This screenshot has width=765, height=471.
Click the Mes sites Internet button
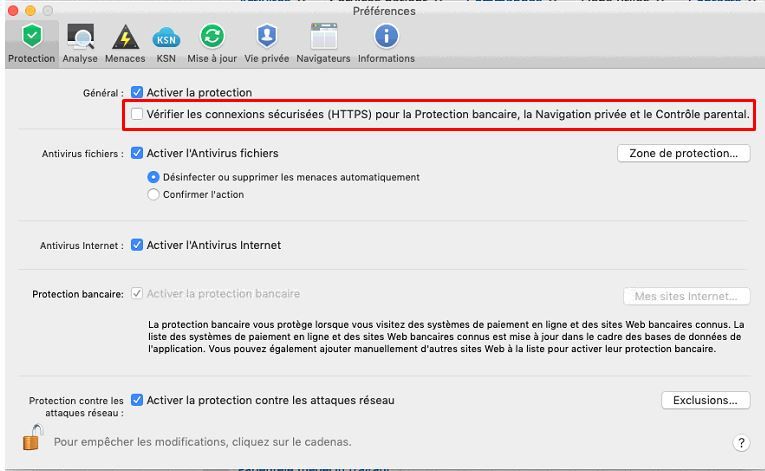point(686,296)
